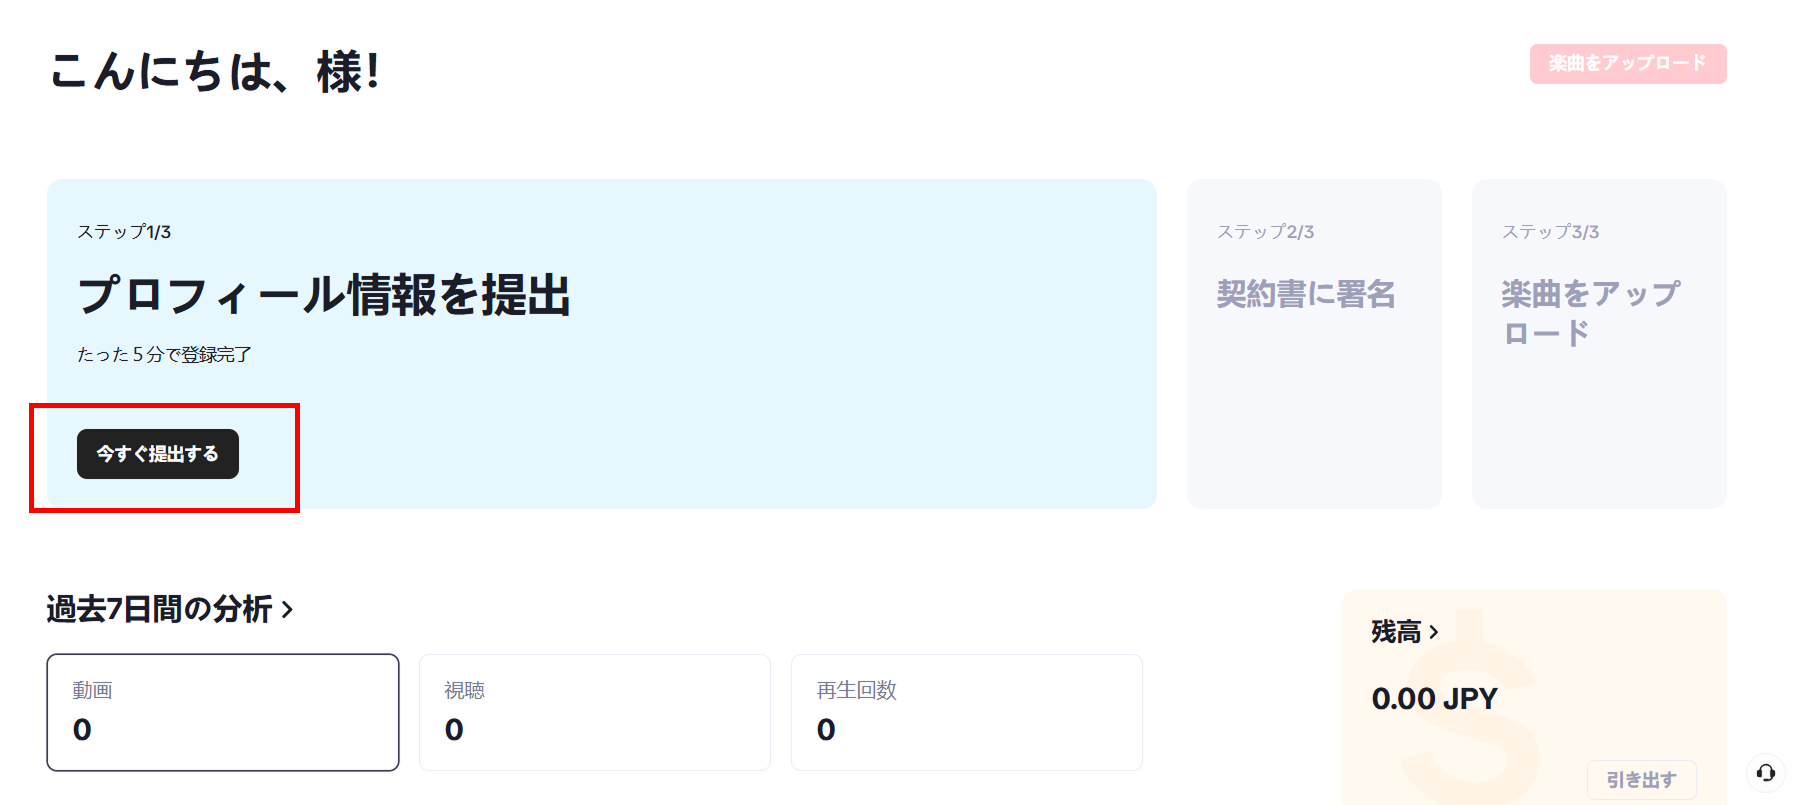1793x805 pixels.
Task: Click the こんにちは greeting heading
Action: (x=215, y=72)
